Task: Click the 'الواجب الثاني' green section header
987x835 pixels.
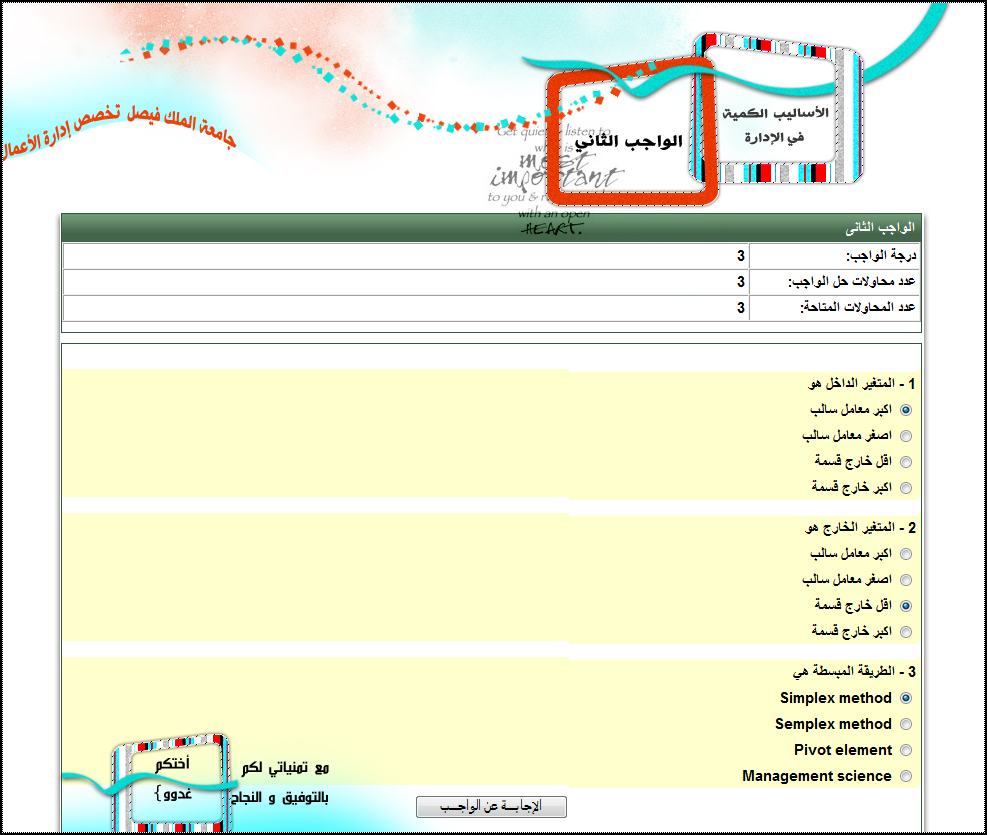Action: coord(491,228)
